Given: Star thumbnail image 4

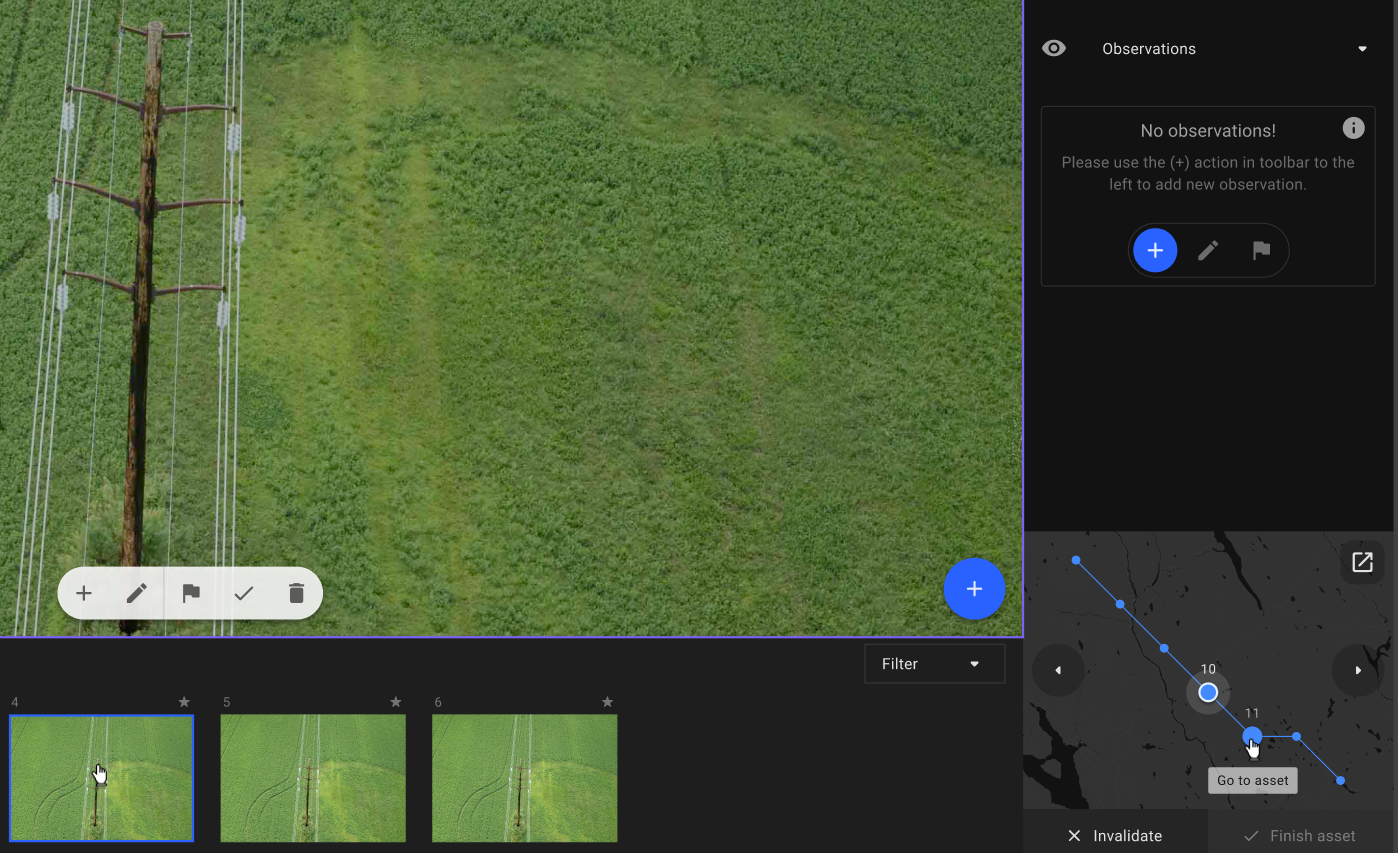Looking at the screenshot, I should [184, 702].
